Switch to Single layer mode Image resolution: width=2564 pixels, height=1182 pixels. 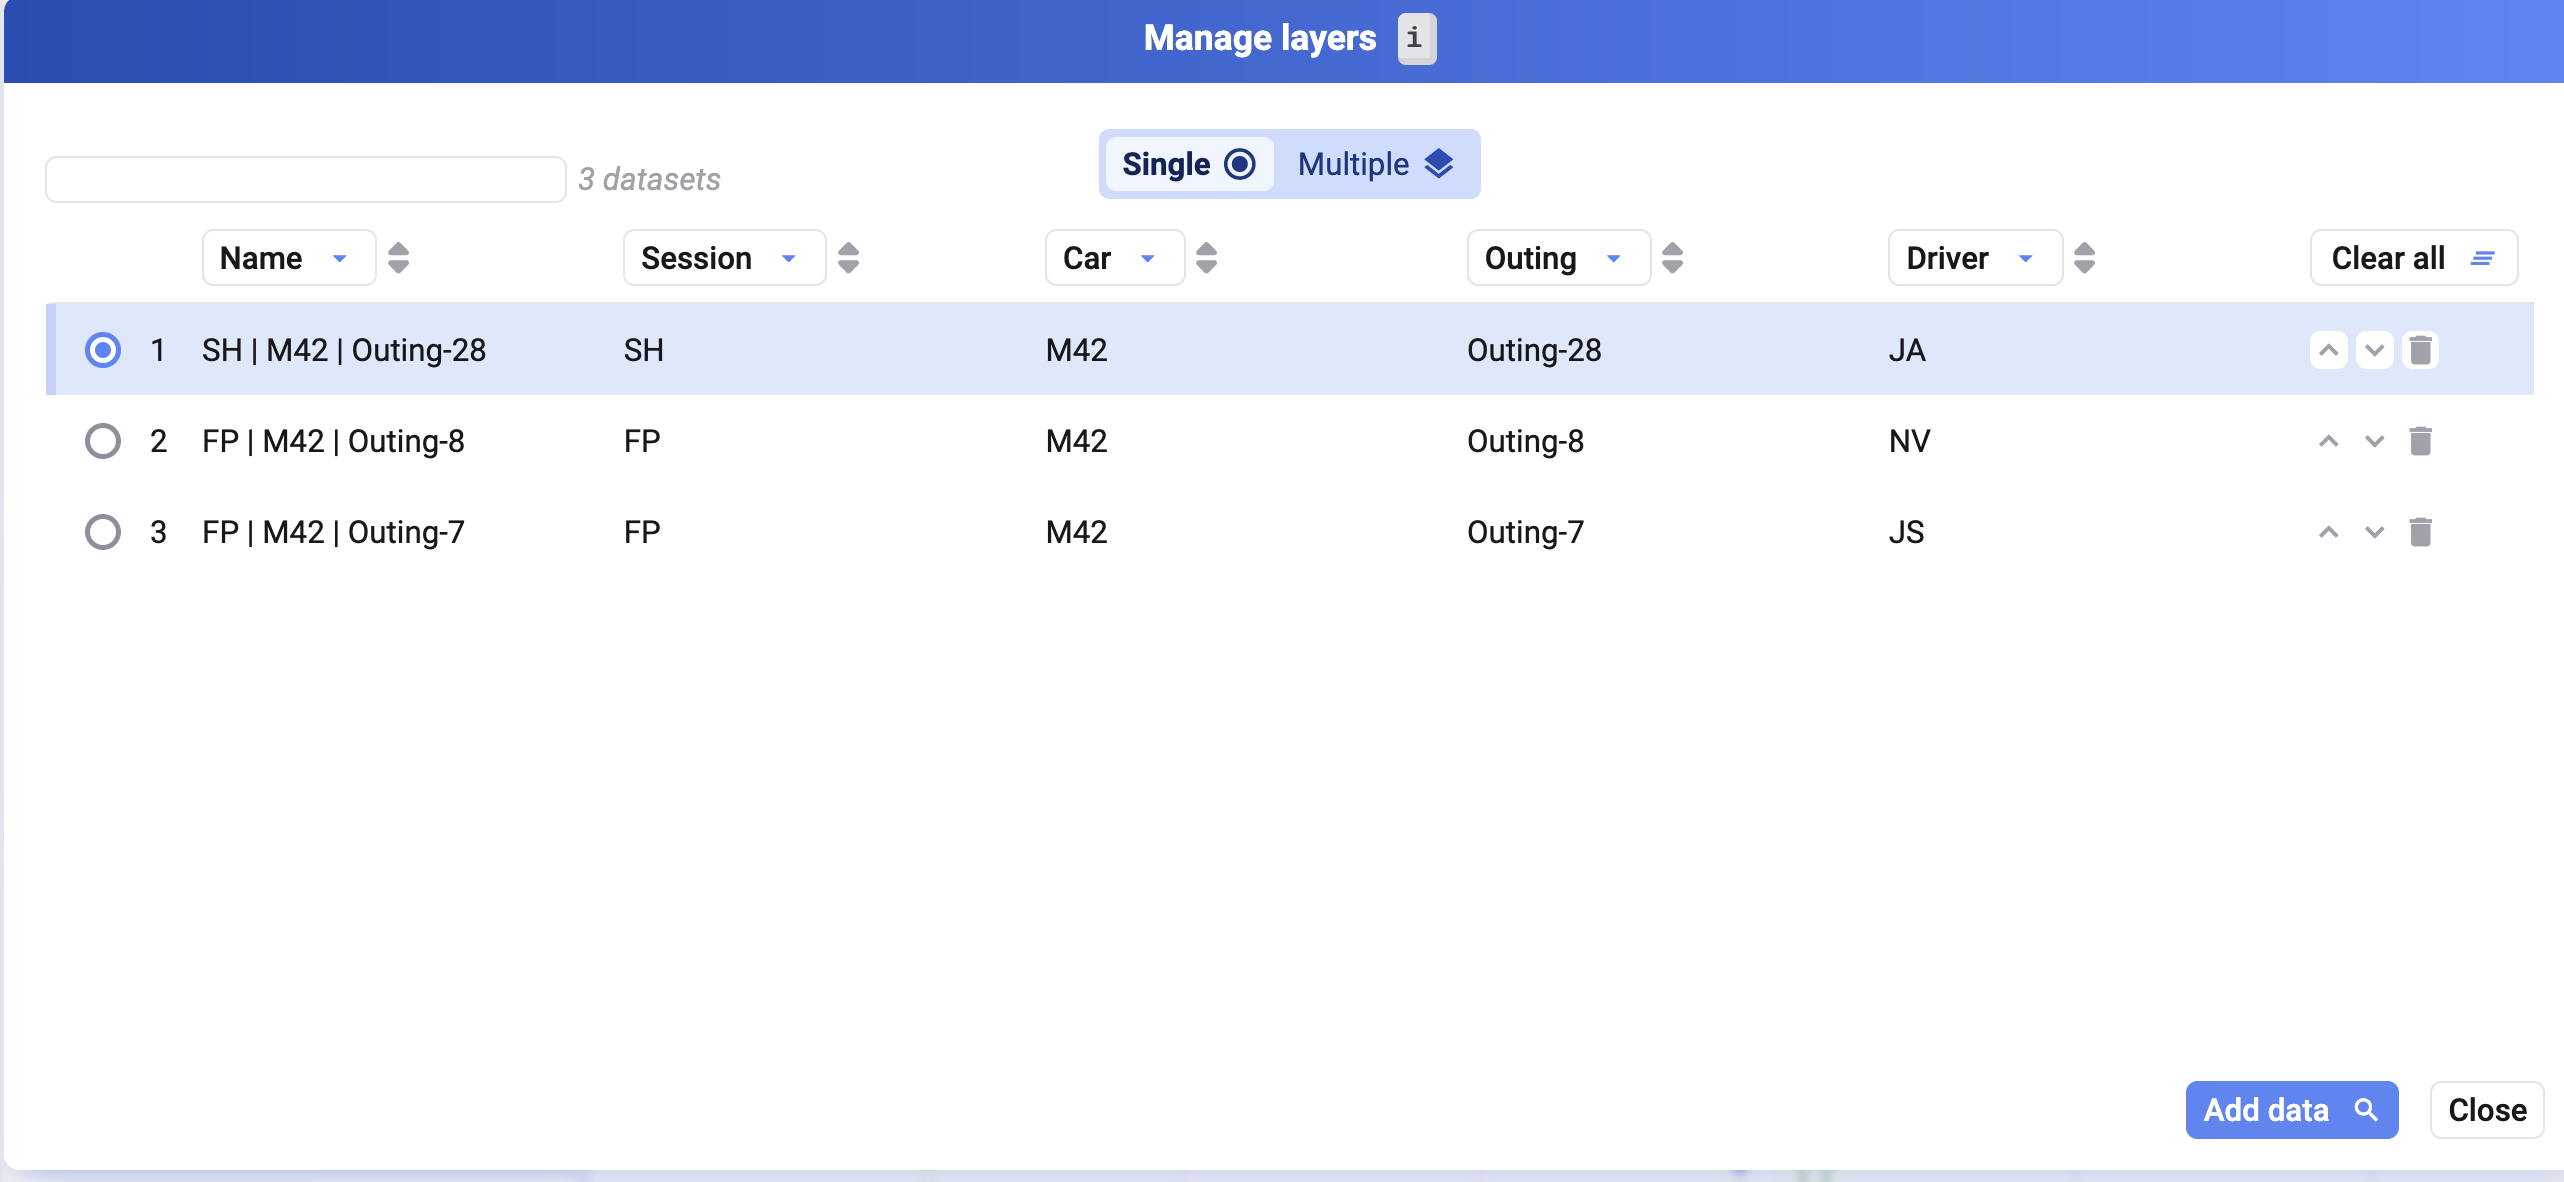1188,164
